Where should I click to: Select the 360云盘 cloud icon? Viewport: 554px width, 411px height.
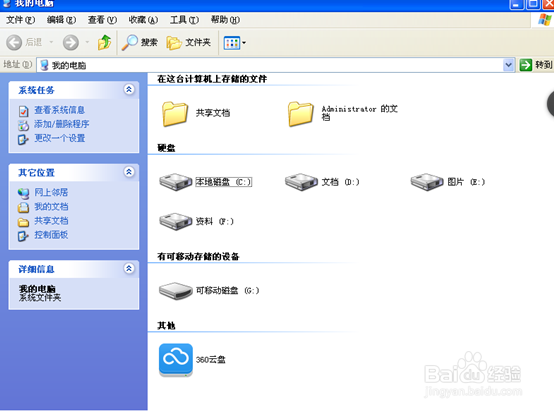click(x=176, y=360)
